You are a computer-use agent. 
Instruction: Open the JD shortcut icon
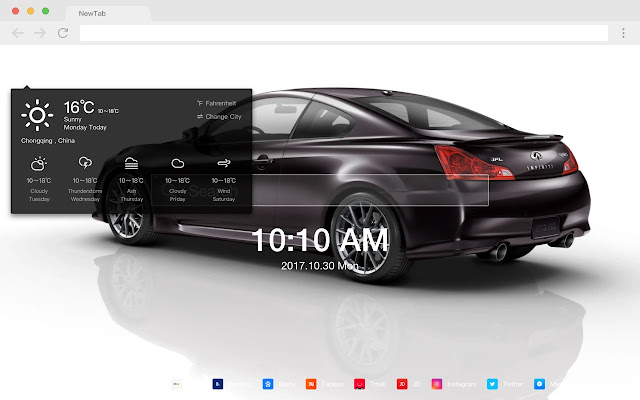(x=402, y=384)
